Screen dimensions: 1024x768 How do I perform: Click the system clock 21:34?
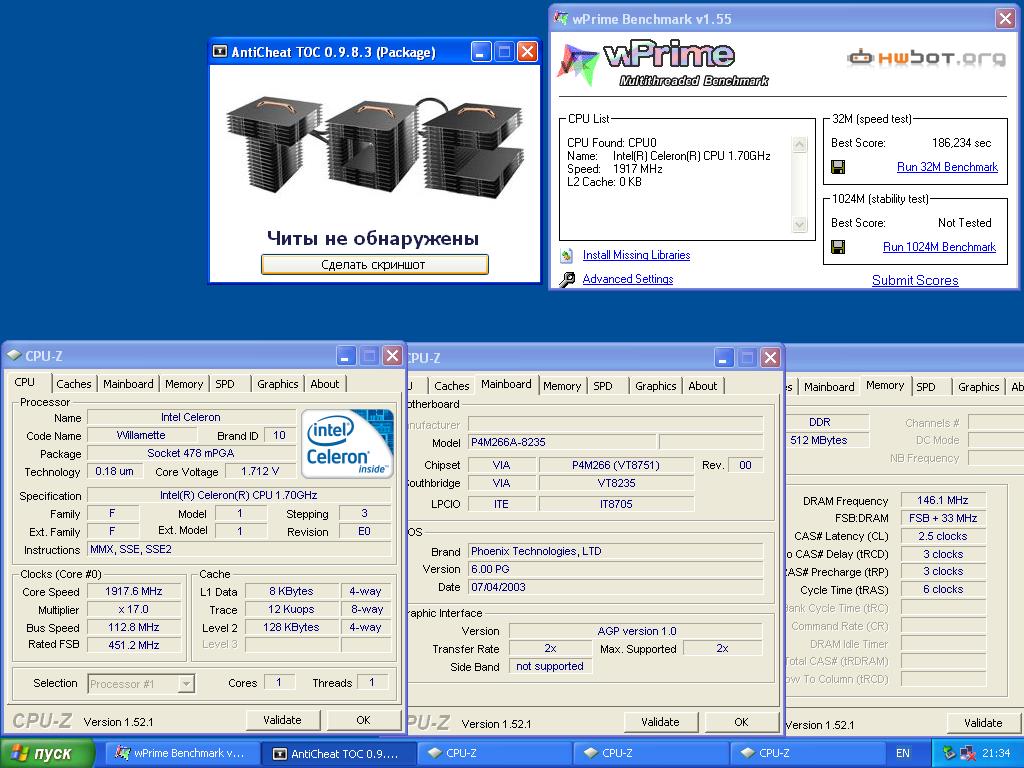995,753
